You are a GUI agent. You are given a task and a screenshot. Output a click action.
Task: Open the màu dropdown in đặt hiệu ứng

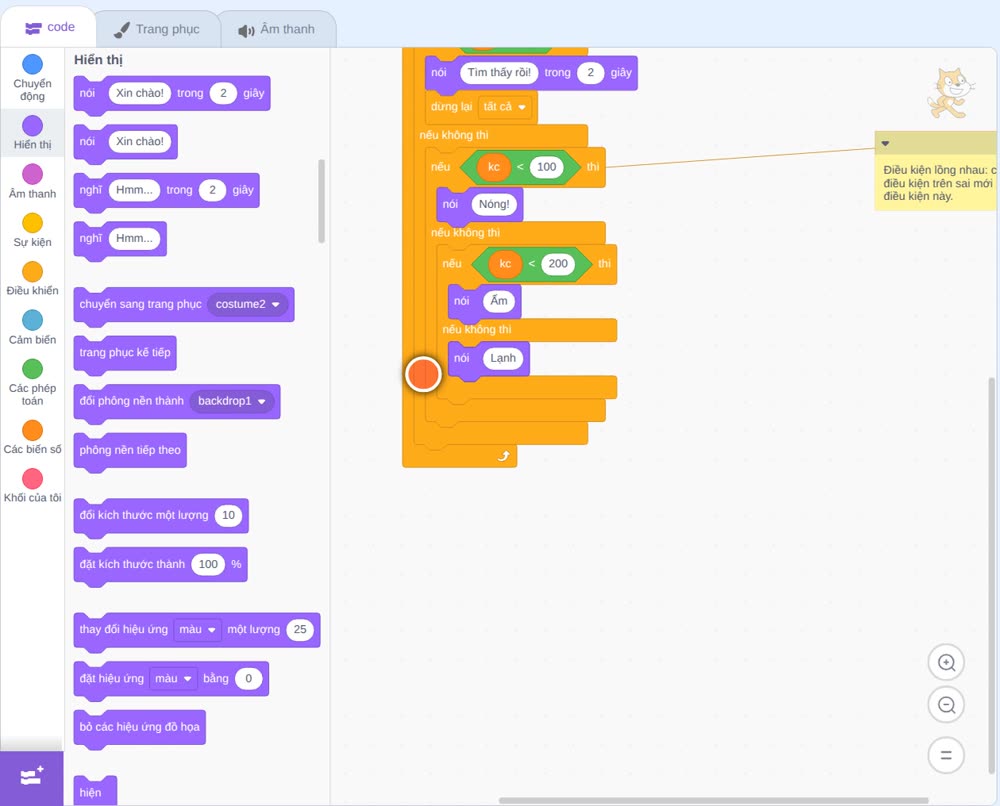(173, 678)
